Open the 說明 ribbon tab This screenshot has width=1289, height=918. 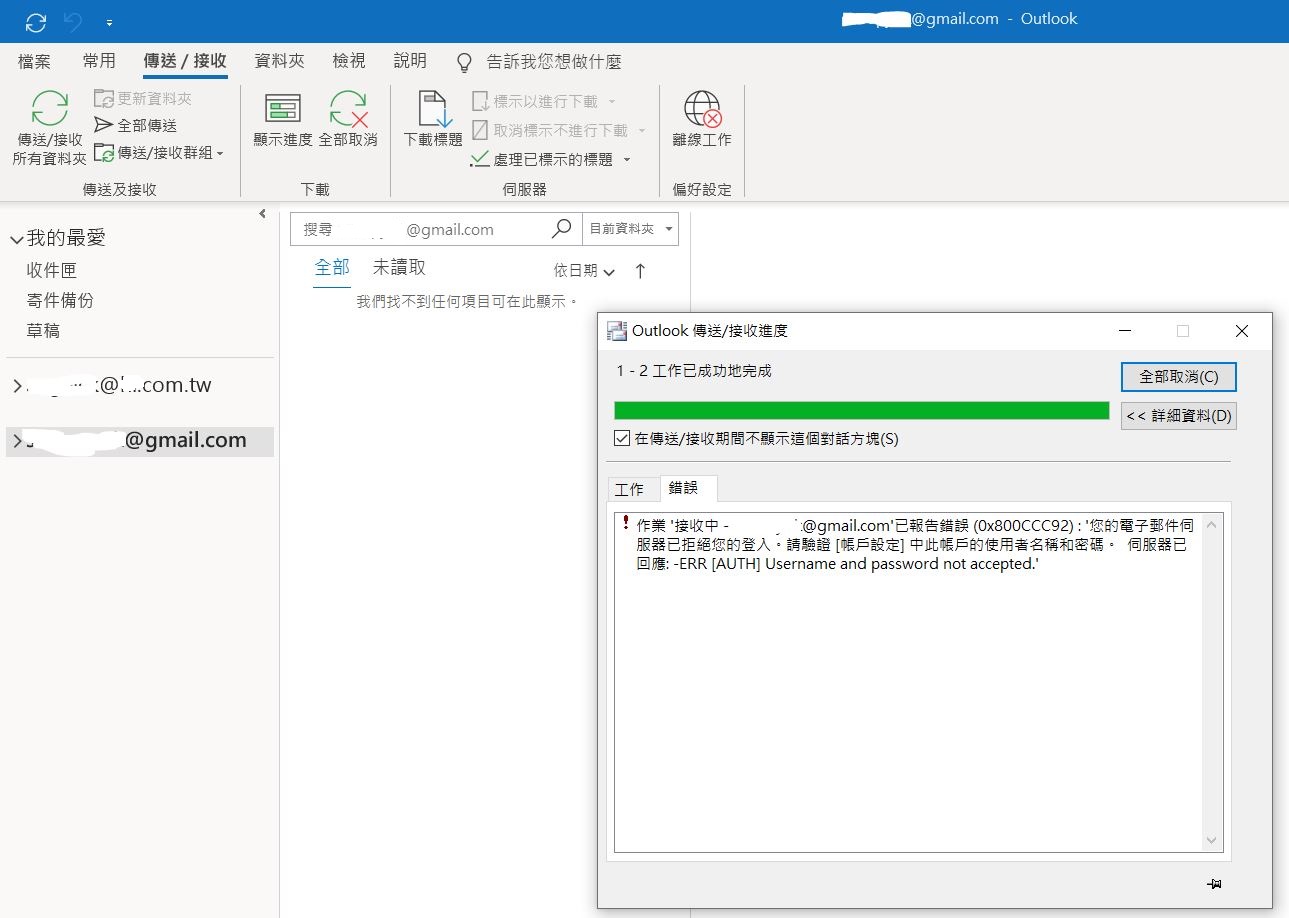point(410,61)
